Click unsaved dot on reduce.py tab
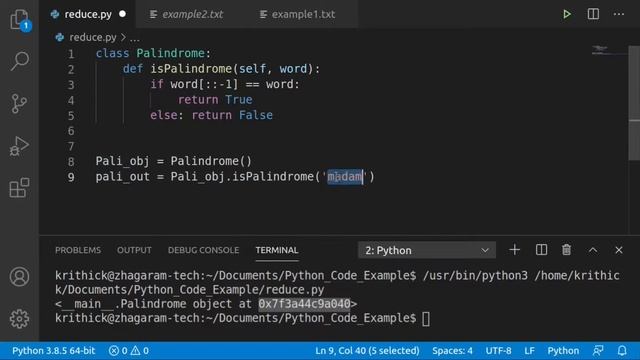 tap(122, 14)
